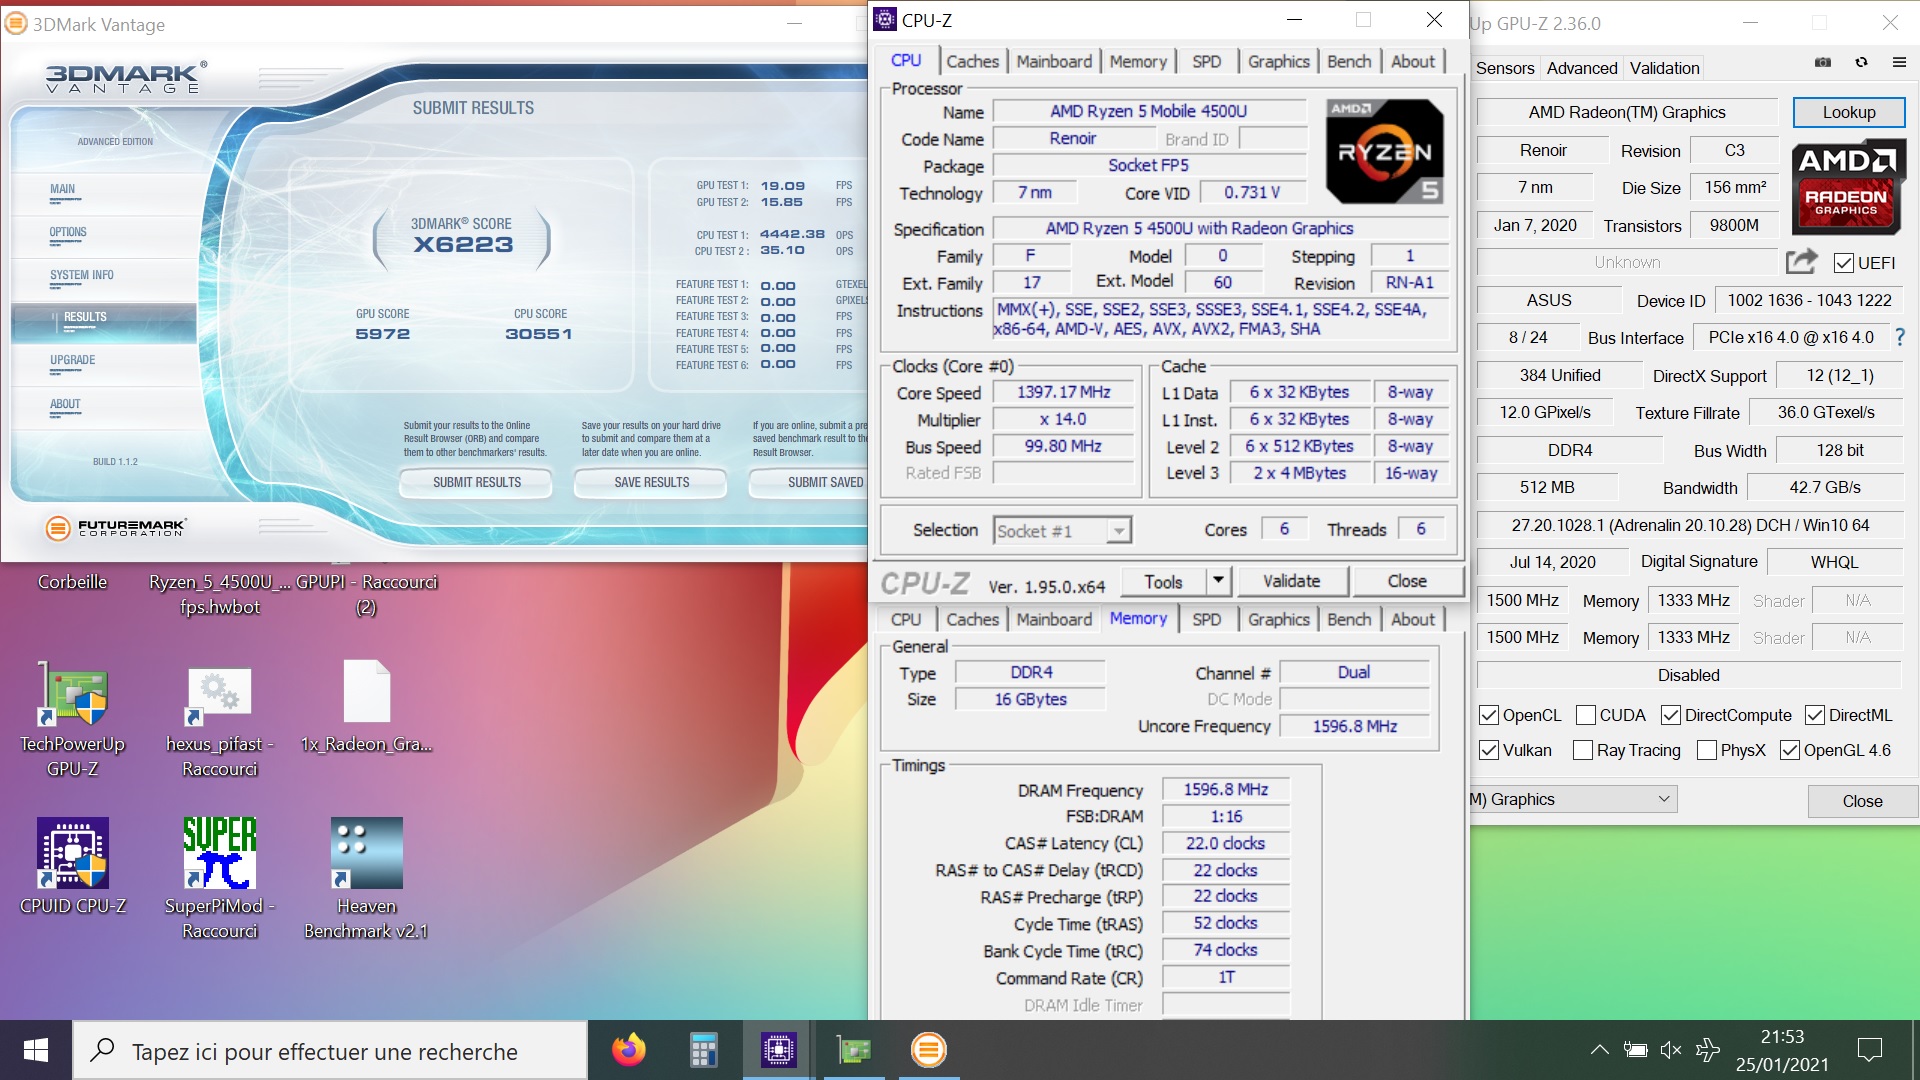Click the AMD Radeon Graphics logo in GPU-Z
Viewport: 1920px width, 1080px height.
pos(1848,187)
